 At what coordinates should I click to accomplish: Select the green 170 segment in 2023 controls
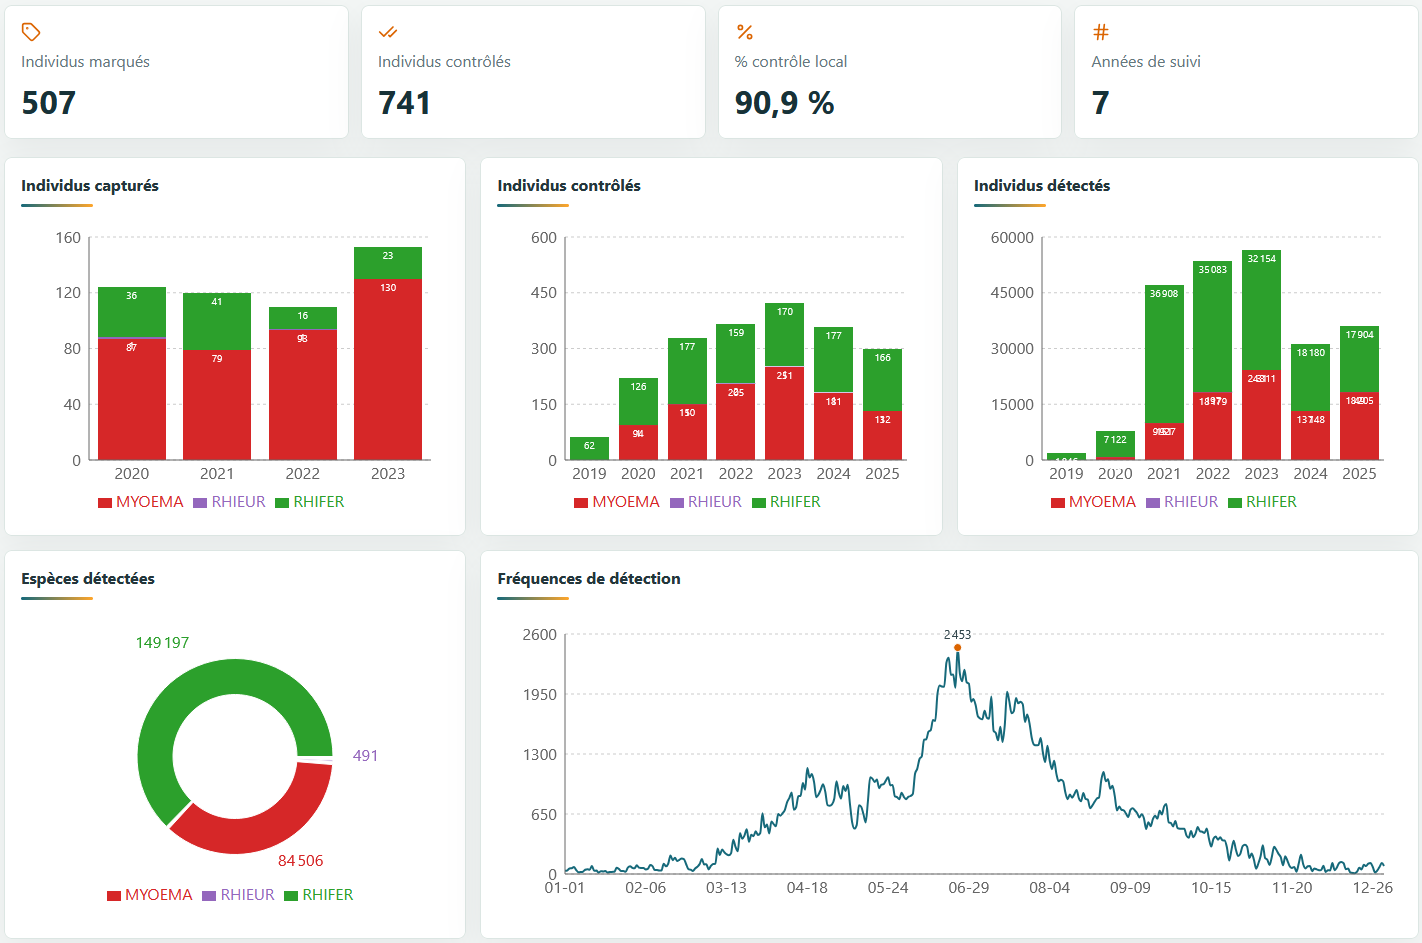785,335
